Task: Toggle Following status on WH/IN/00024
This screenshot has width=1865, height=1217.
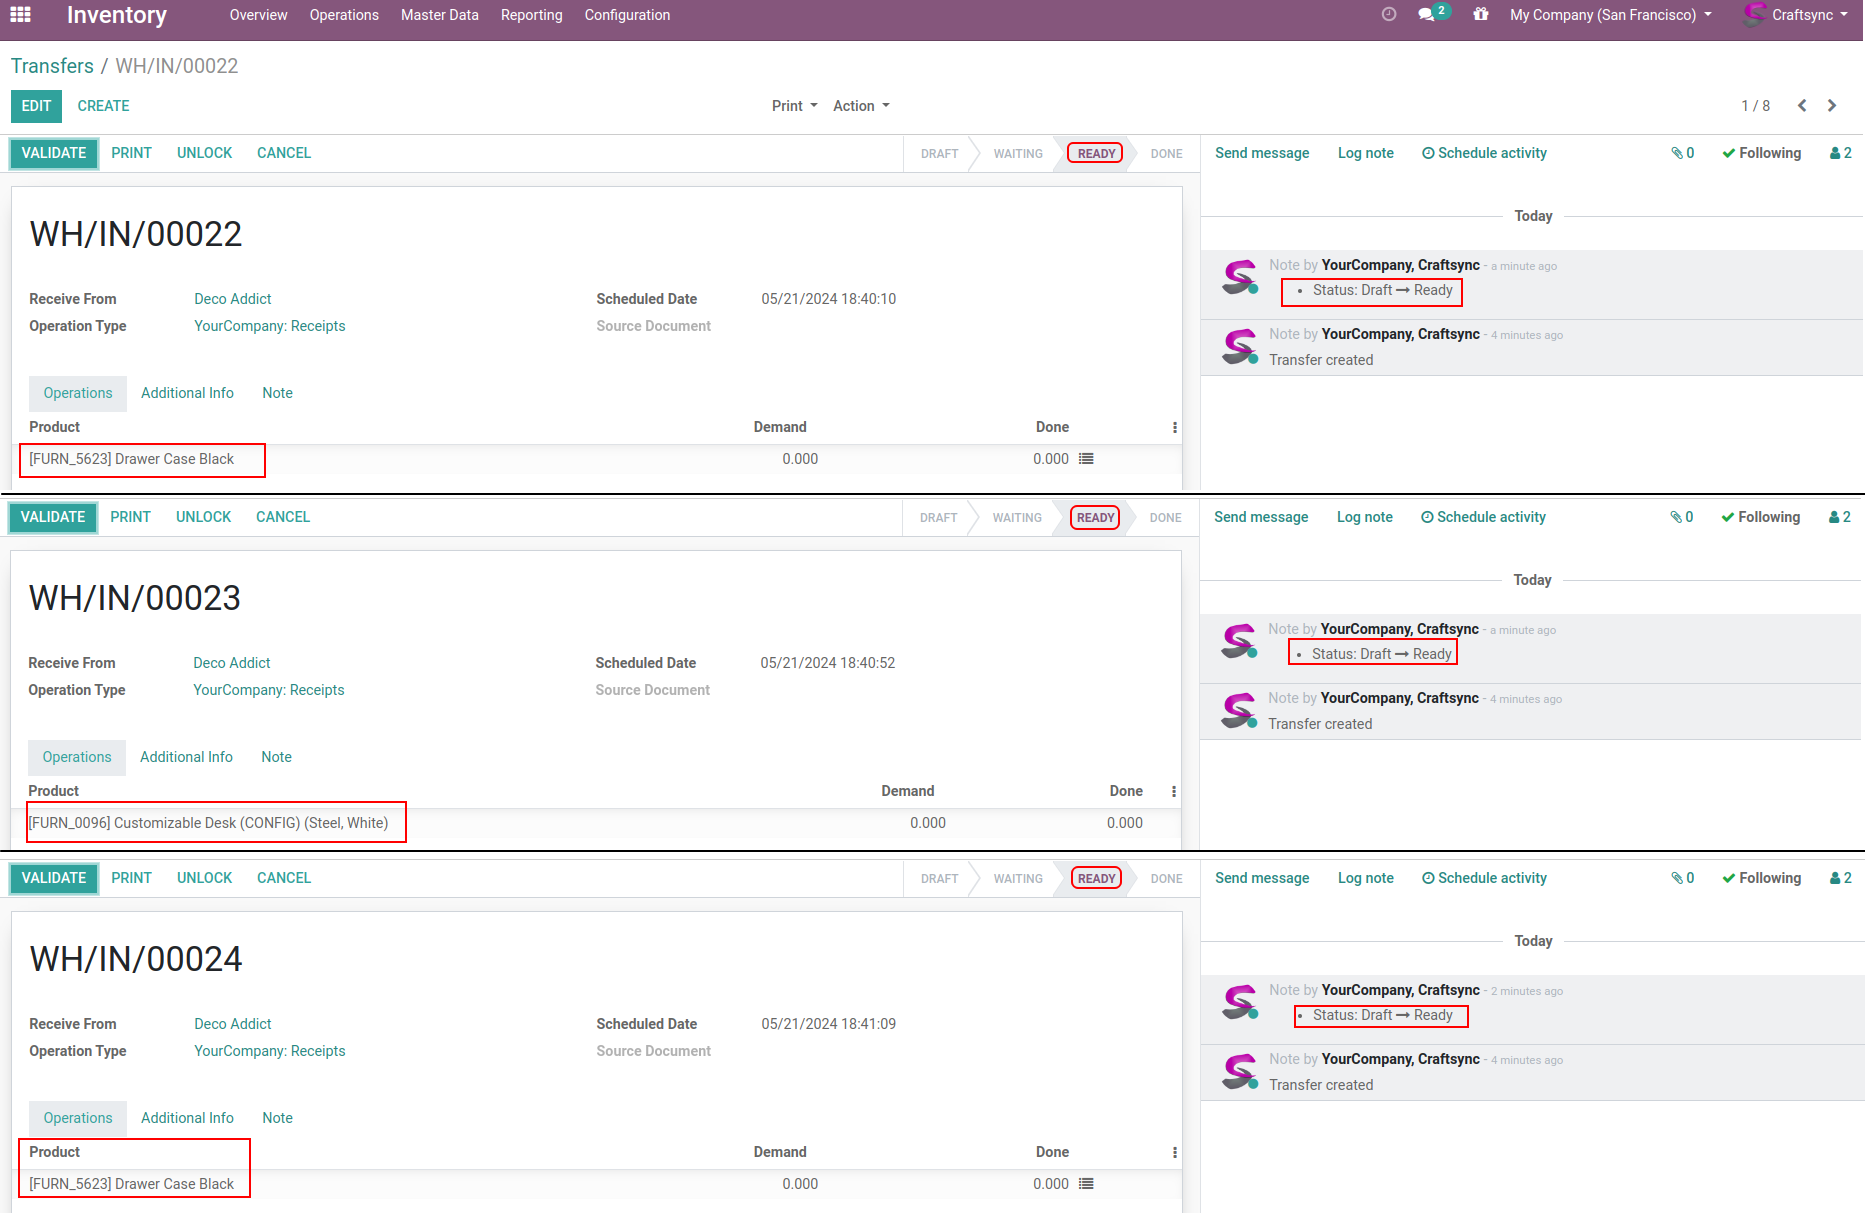Action: pyautogui.click(x=1761, y=878)
